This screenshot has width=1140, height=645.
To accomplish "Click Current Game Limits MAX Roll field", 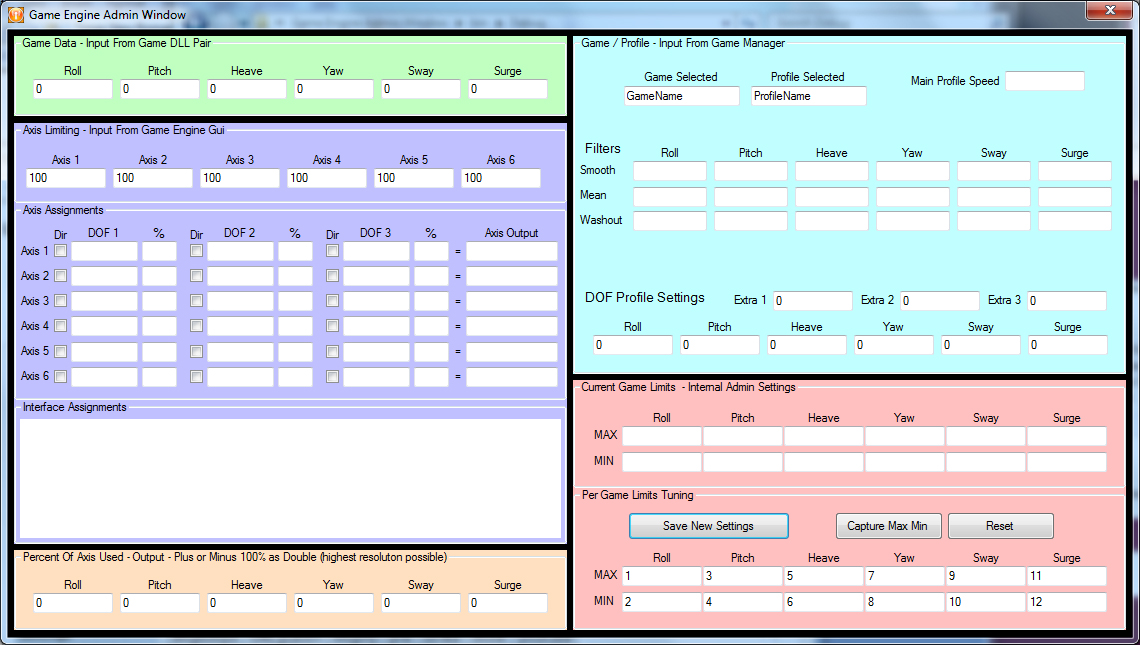I will [662, 436].
